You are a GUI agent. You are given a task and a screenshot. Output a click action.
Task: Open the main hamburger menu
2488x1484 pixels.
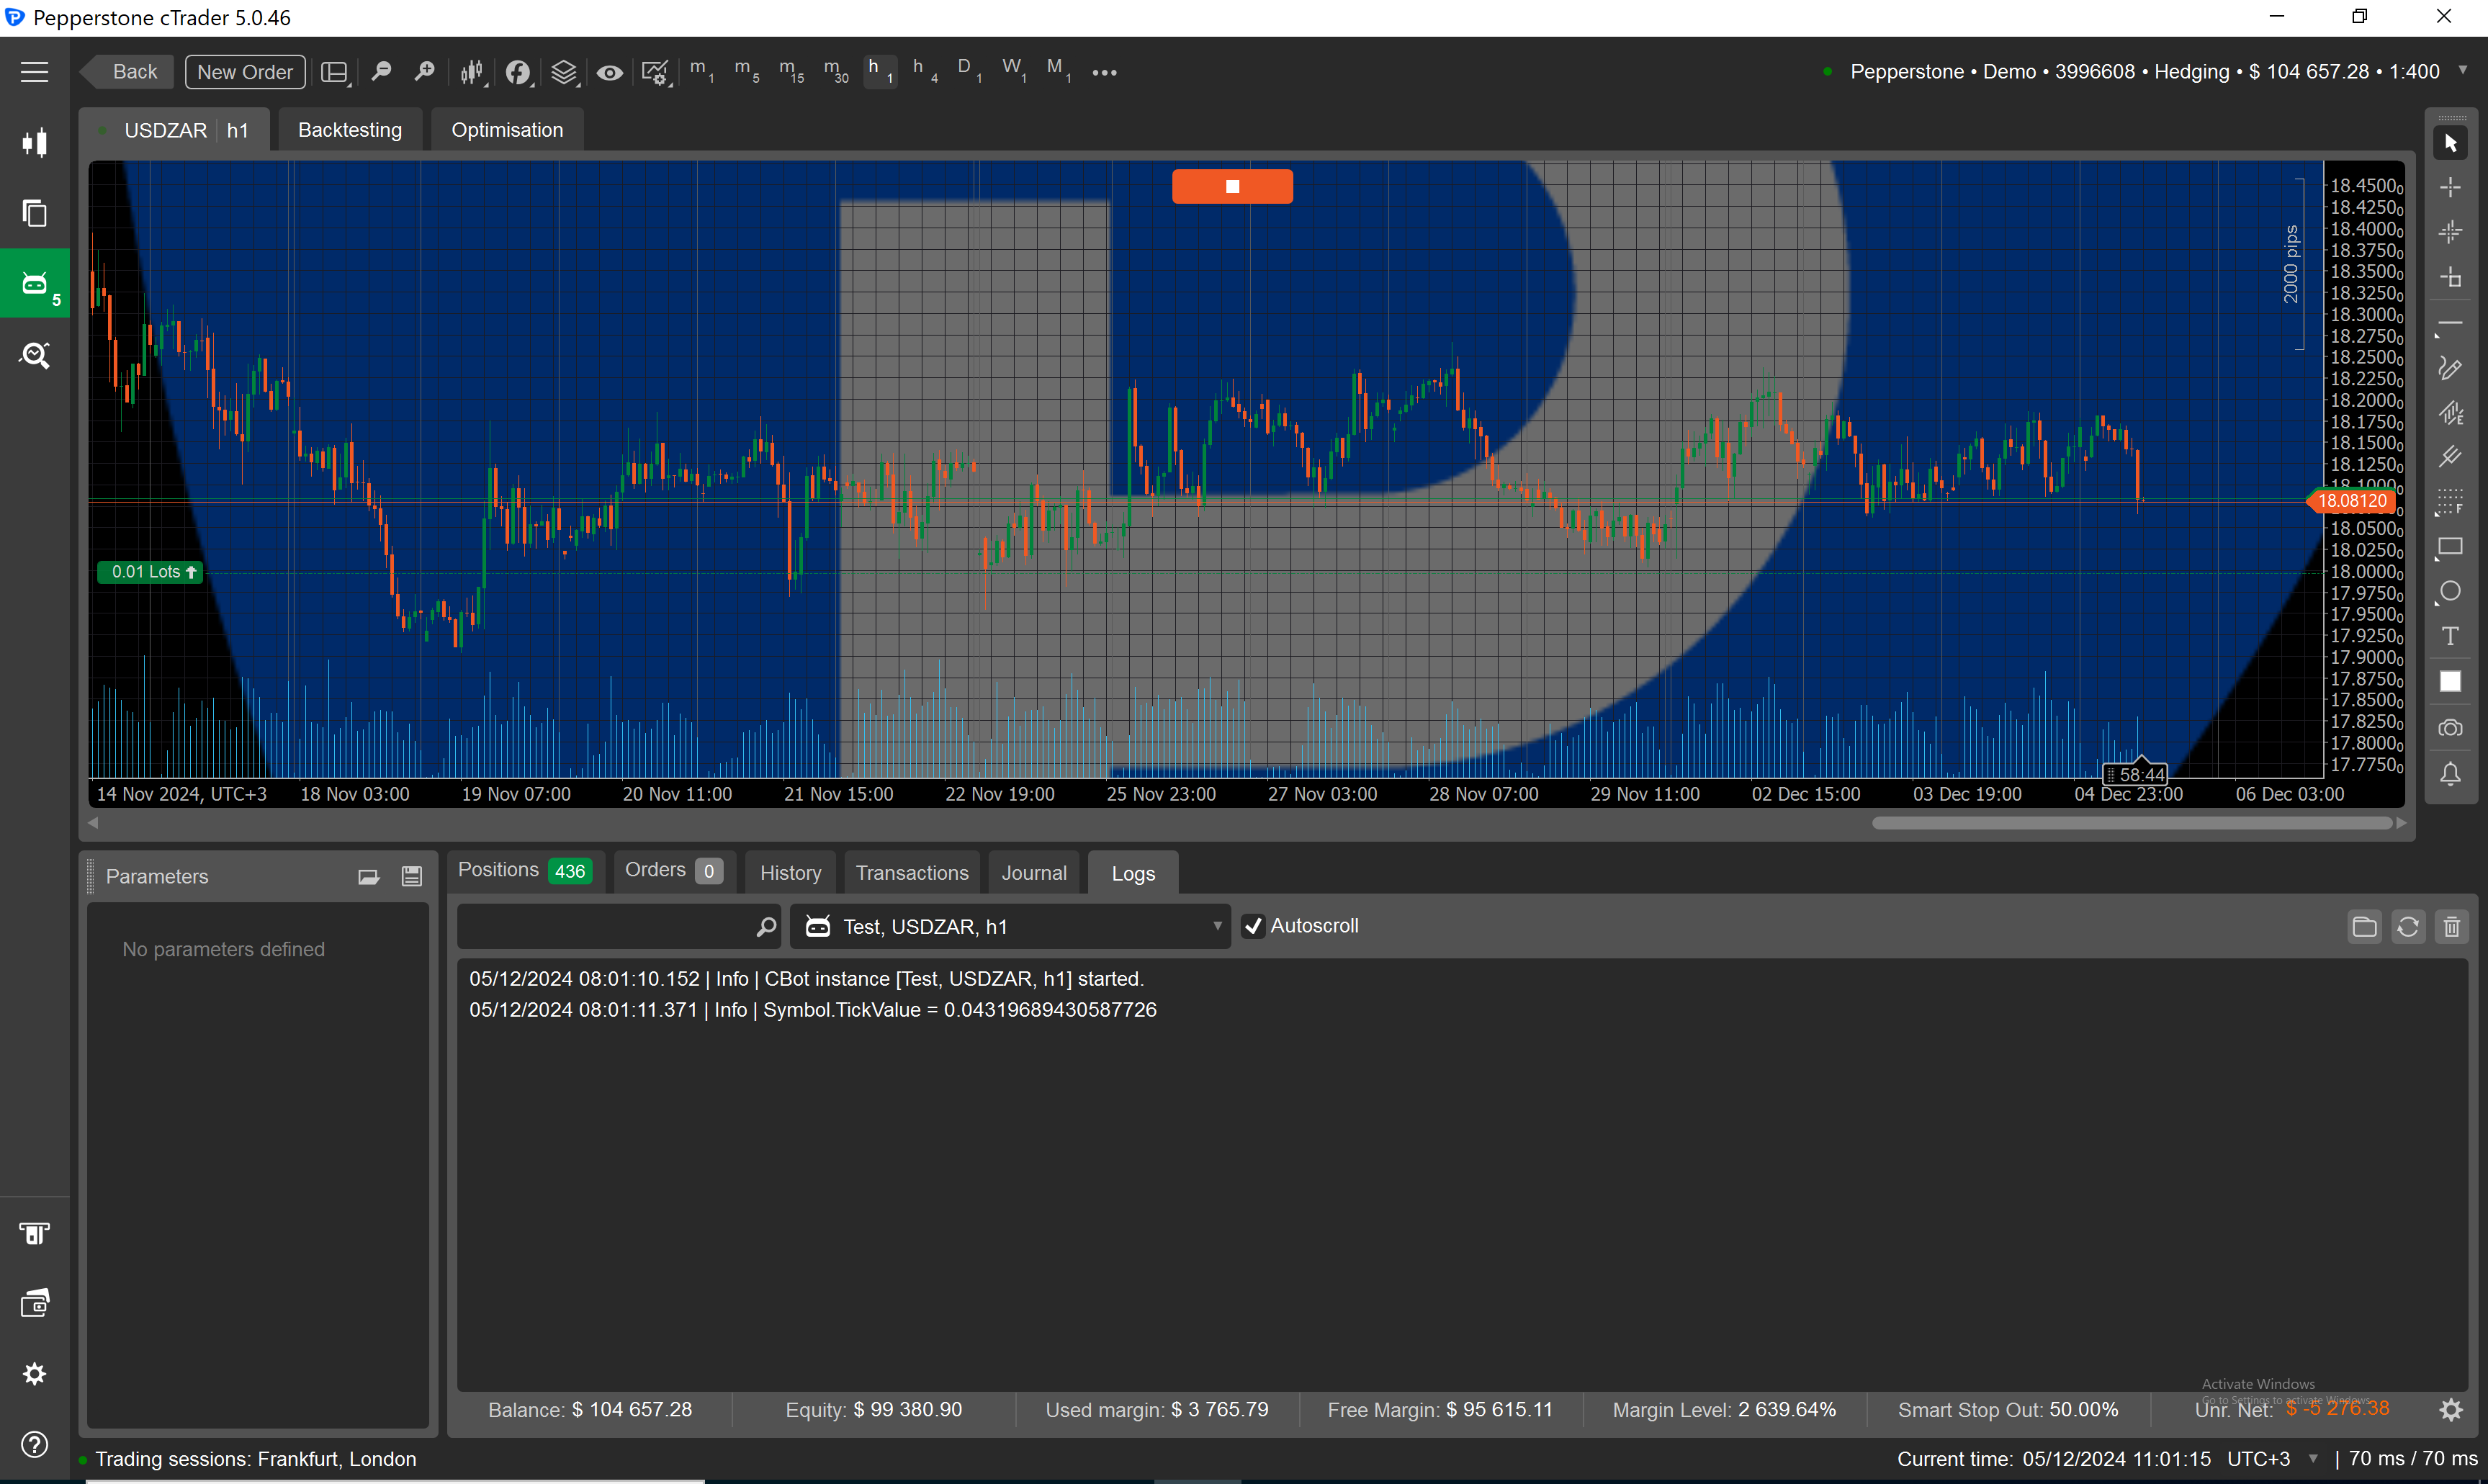(34, 72)
